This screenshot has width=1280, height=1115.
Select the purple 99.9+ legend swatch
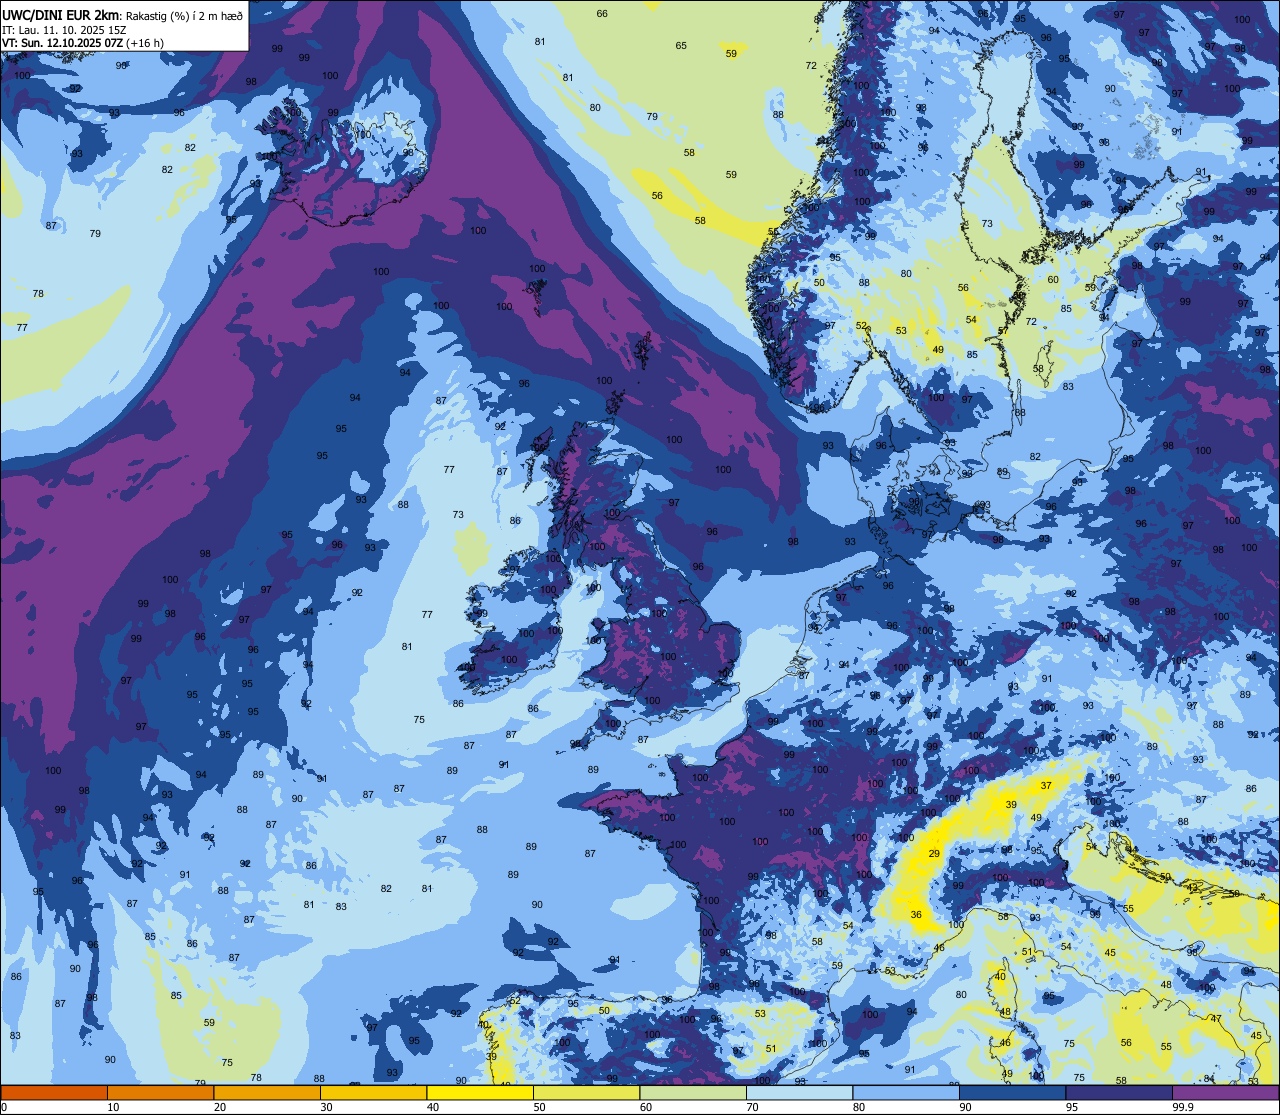(x=1225, y=1092)
